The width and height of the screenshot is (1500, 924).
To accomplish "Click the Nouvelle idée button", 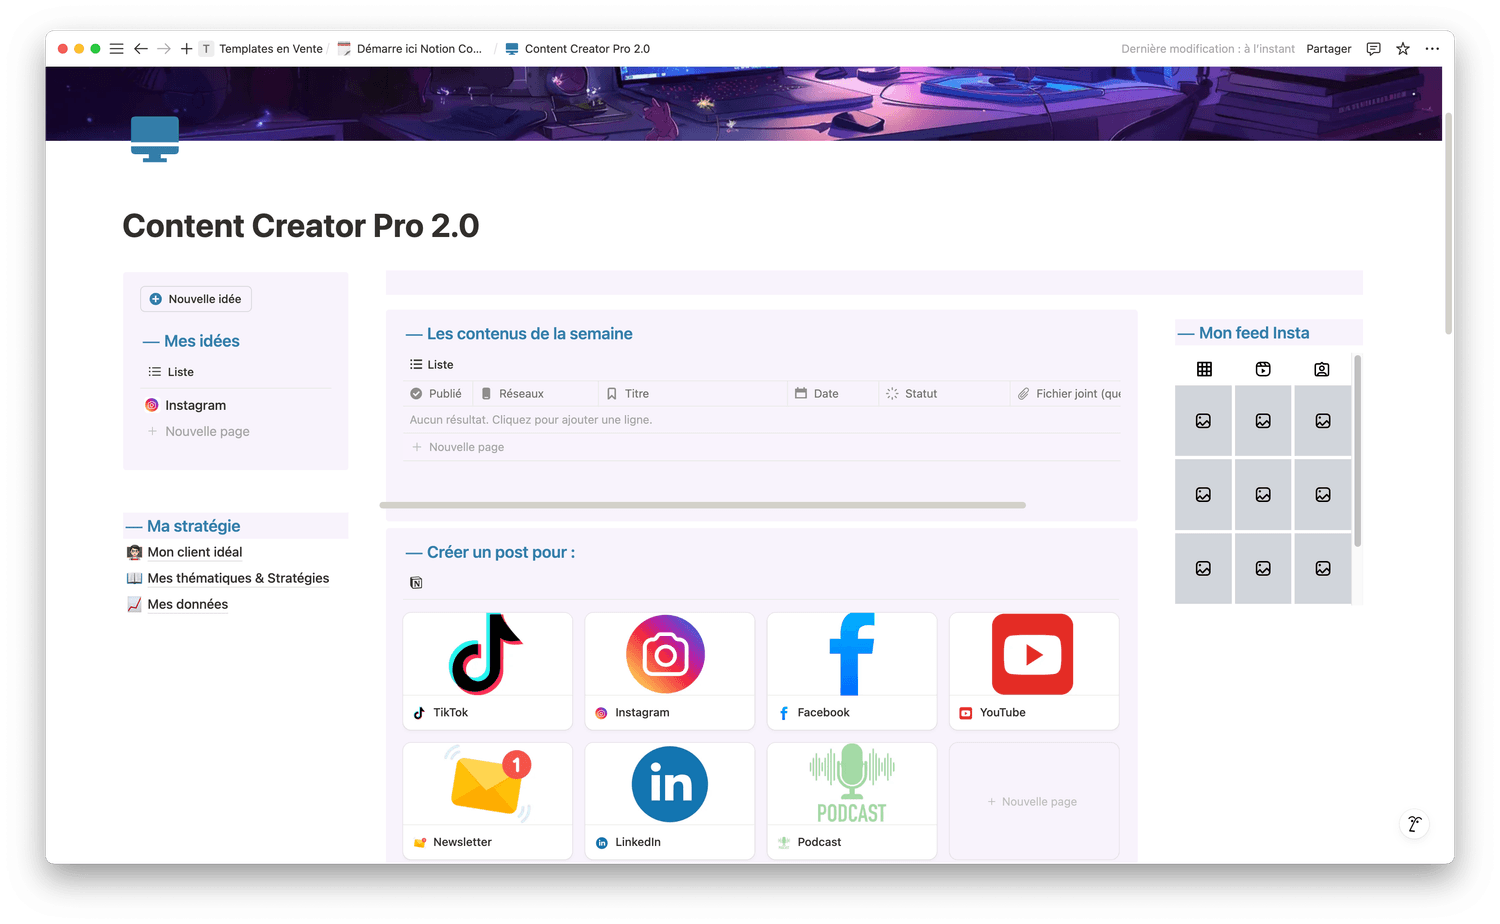I will pos(196,299).
